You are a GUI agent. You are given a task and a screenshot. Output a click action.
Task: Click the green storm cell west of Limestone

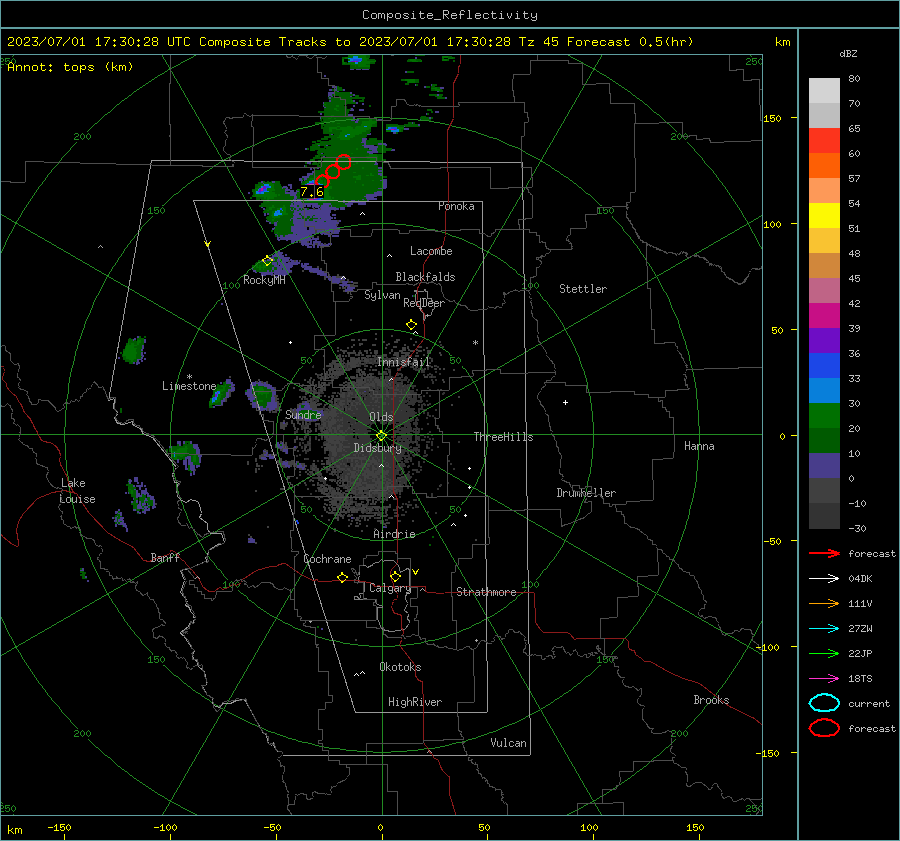click(x=134, y=350)
